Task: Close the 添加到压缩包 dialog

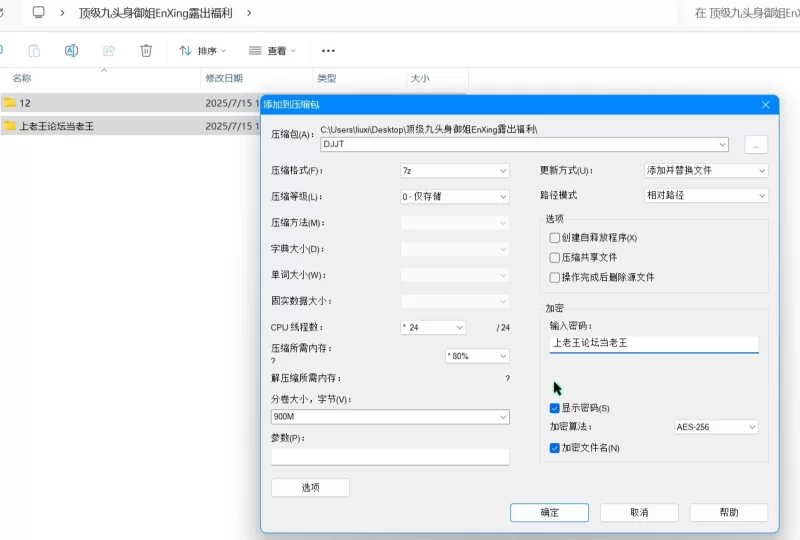Action: coord(766,105)
